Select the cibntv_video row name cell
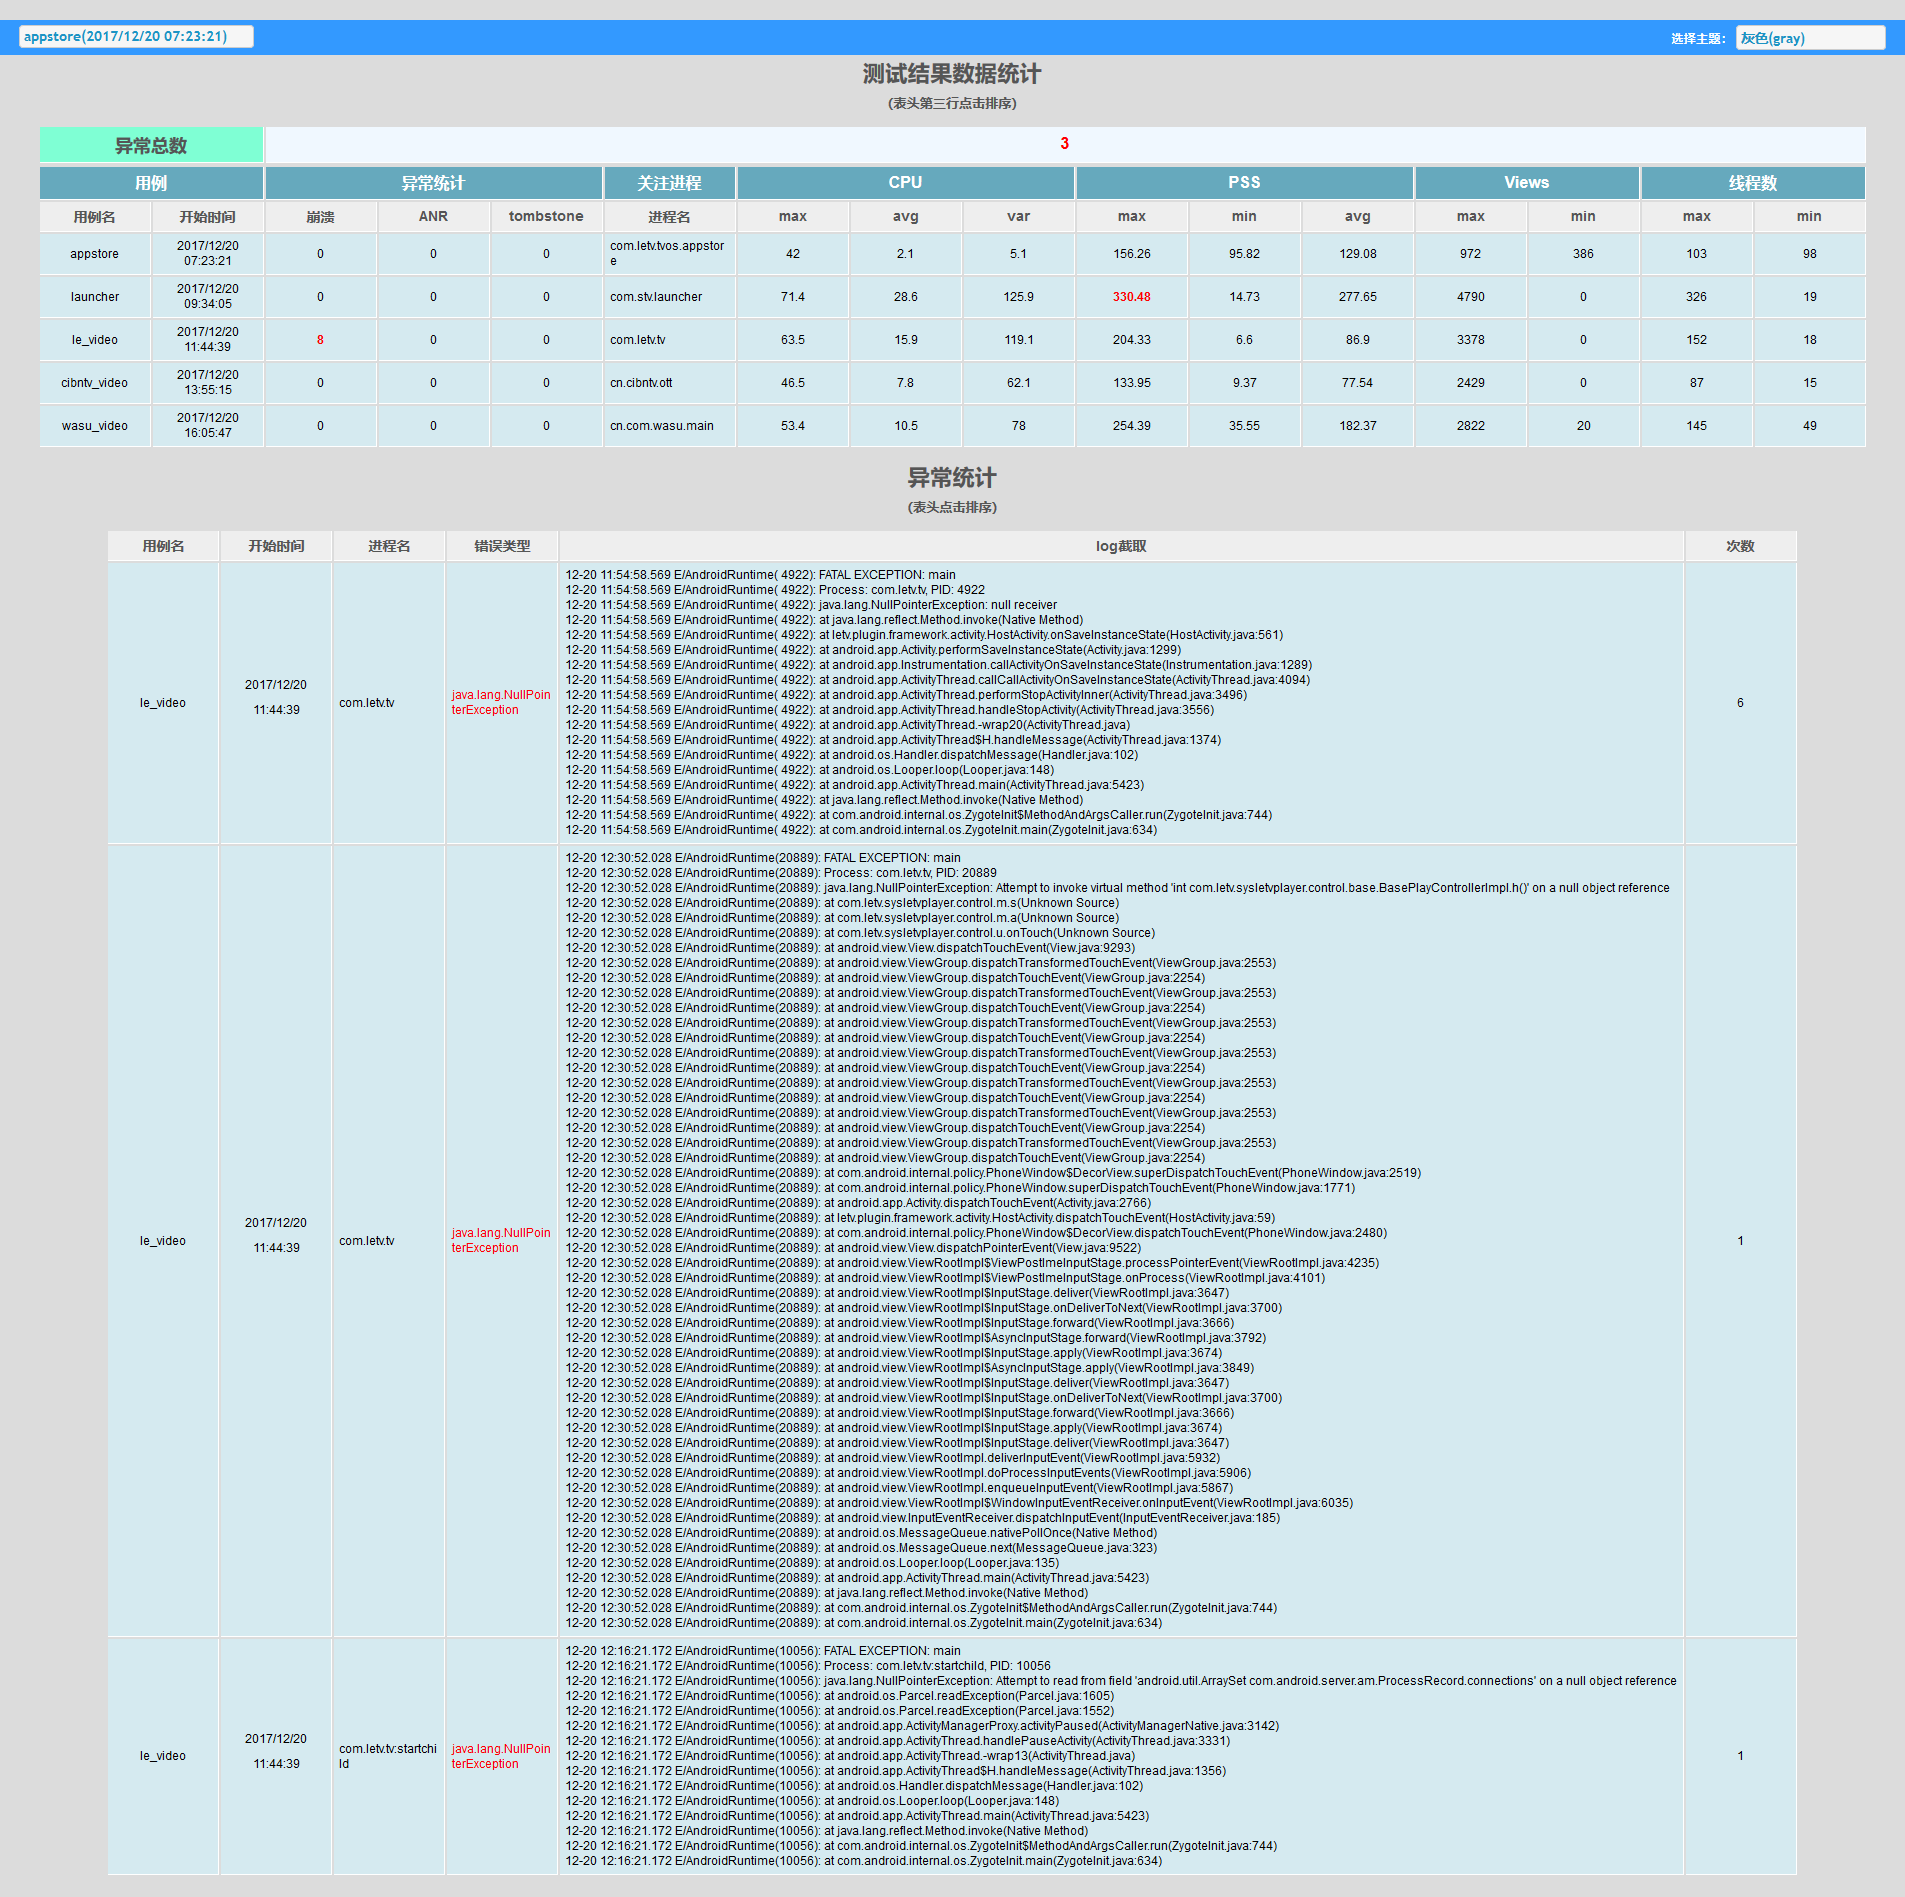 [x=95, y=383]
